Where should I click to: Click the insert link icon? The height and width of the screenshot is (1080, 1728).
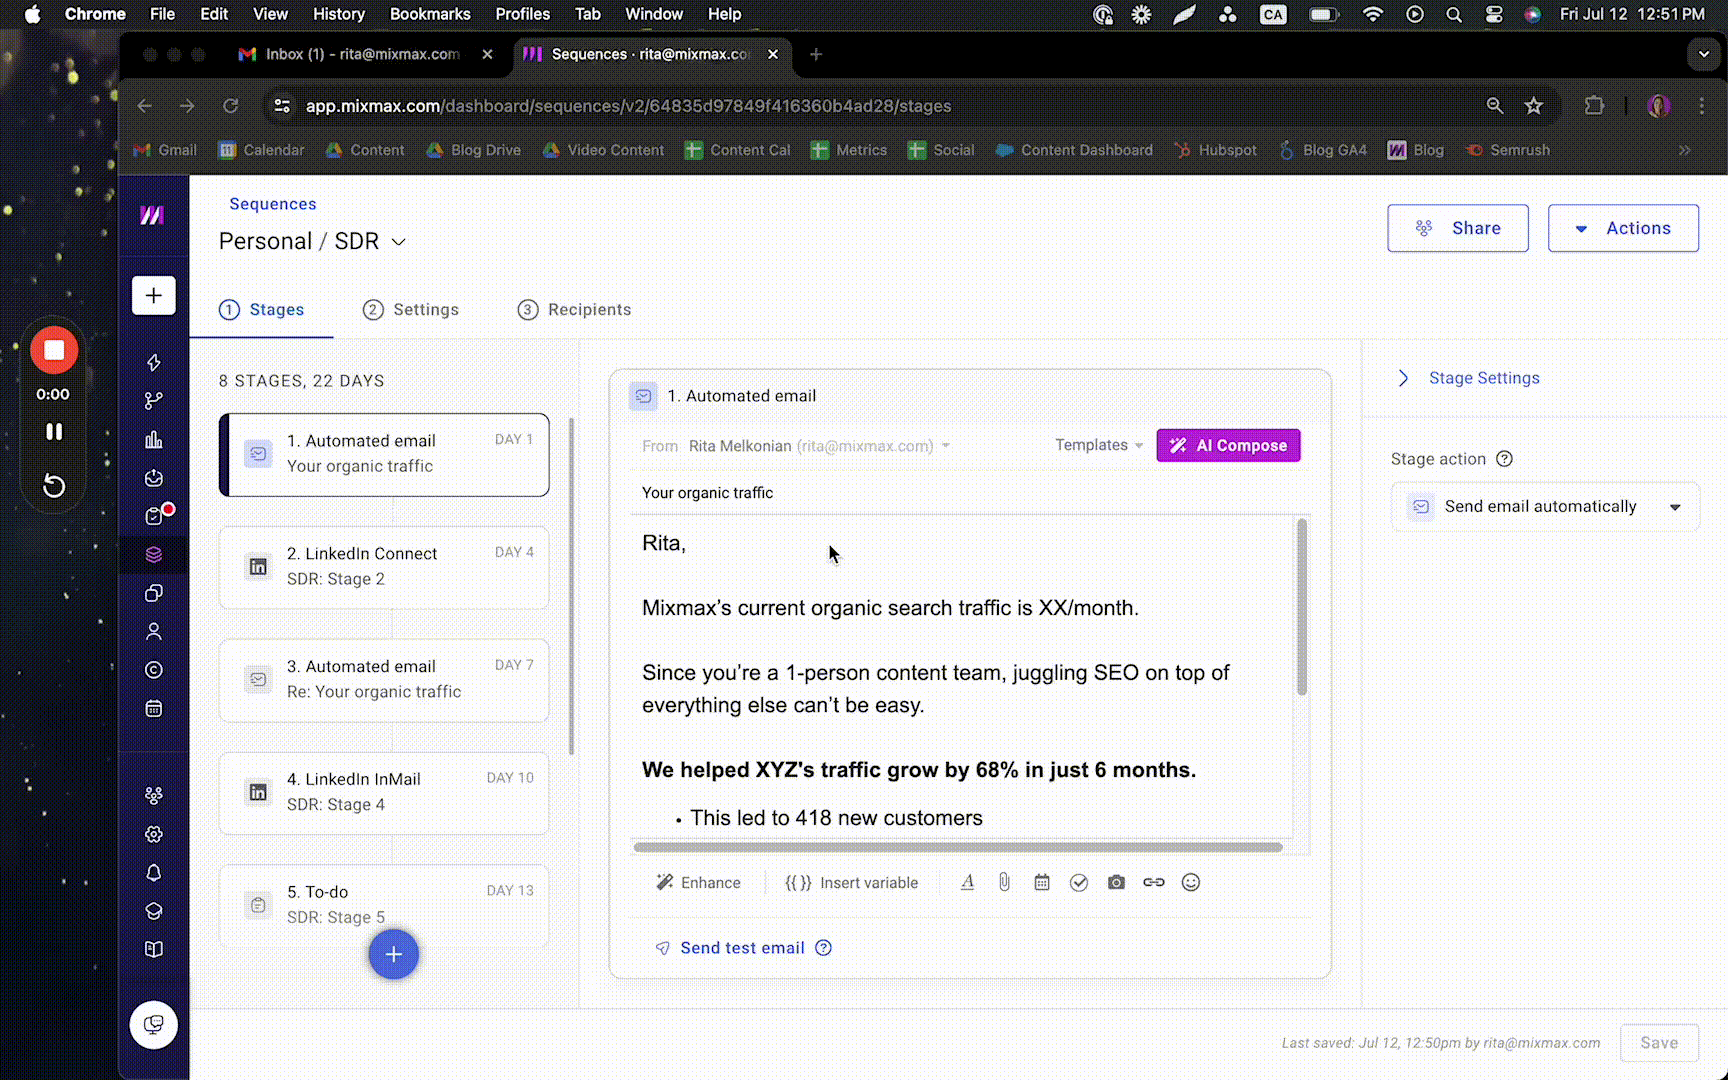[x=1154, y=882]
